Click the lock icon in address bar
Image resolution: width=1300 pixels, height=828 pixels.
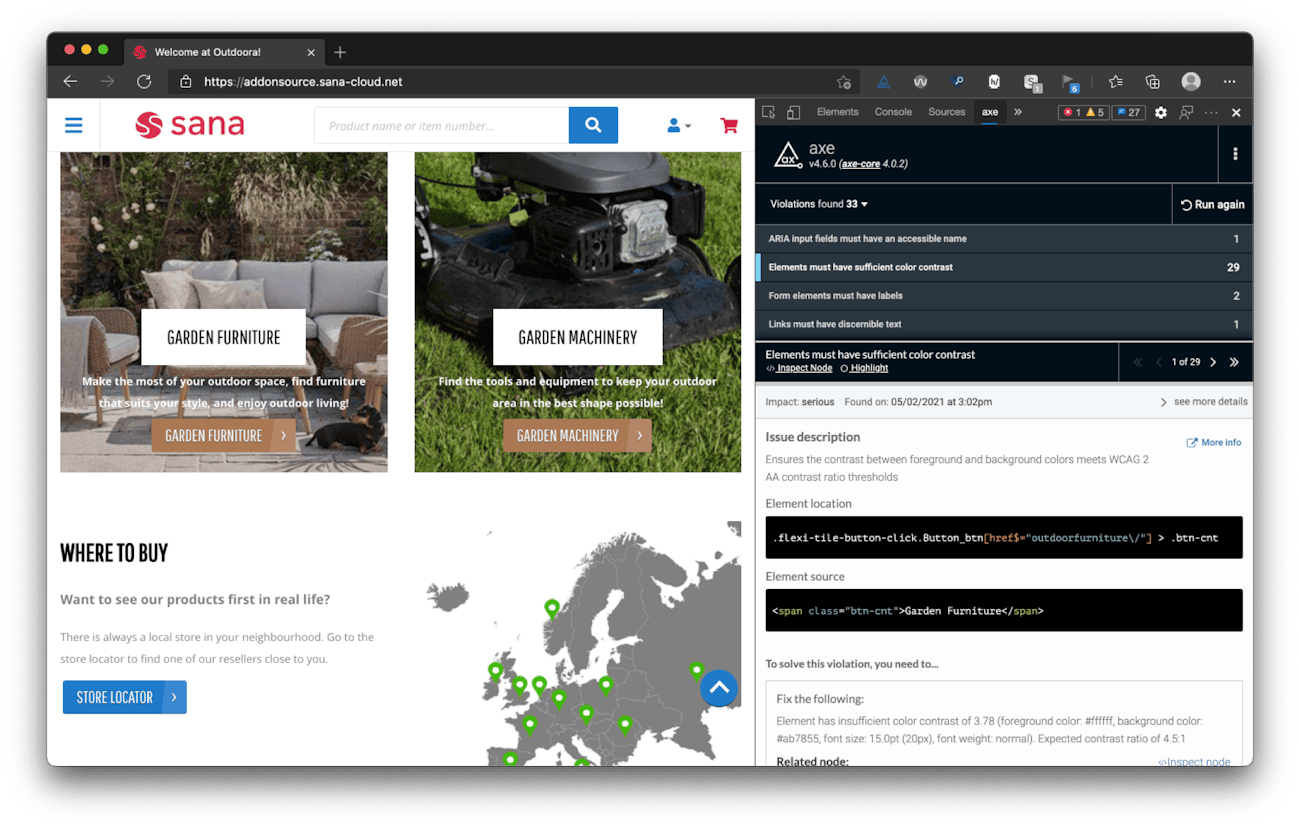click(185, 82)
